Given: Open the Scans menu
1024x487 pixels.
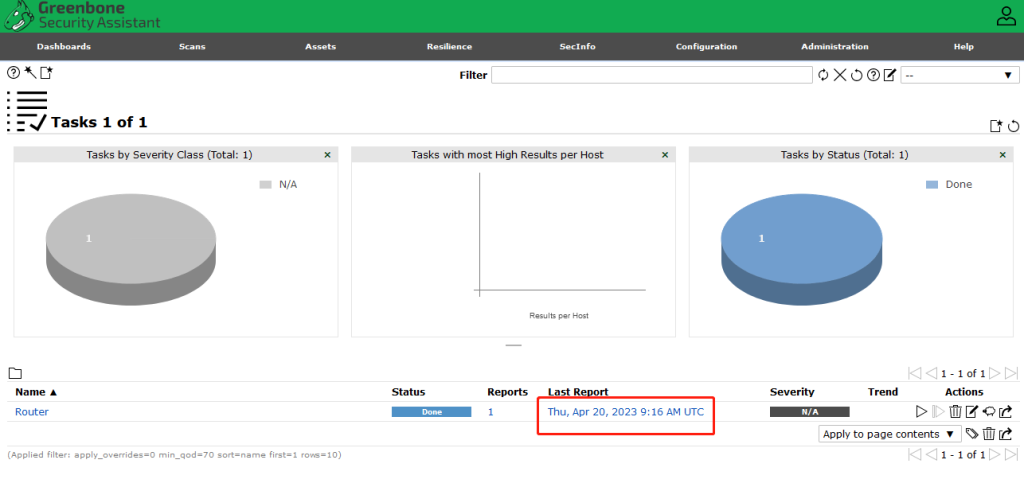Looking at the screenshot, I should click(192, 47).
